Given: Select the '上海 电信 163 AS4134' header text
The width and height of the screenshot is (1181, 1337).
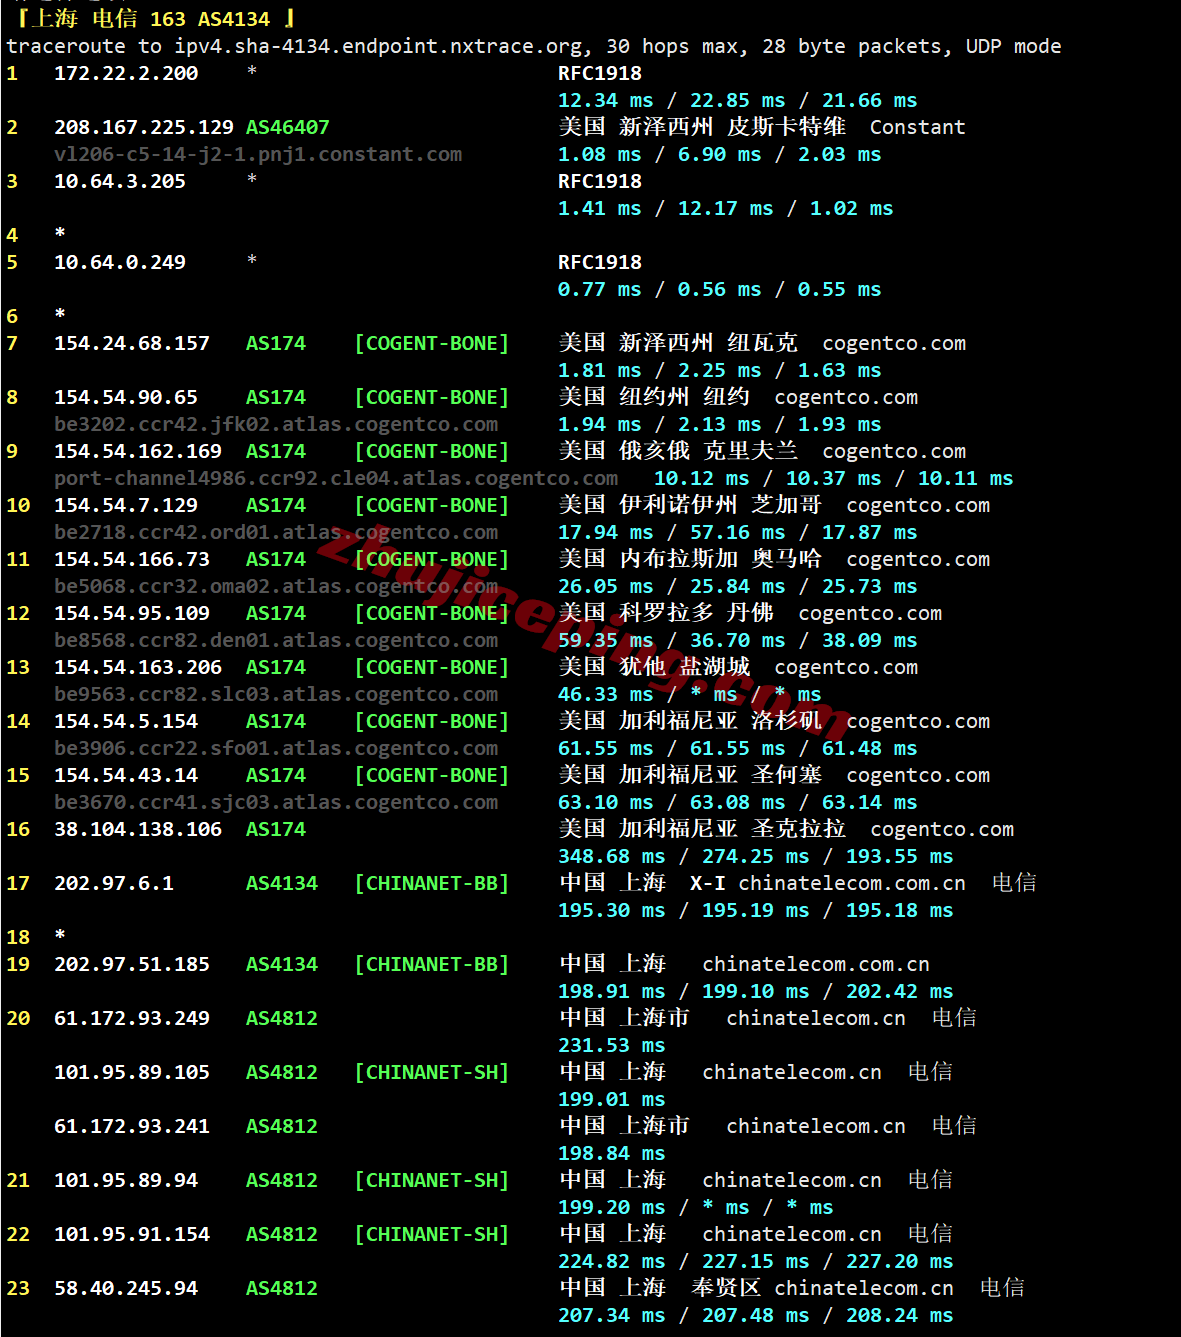Looking at the screenshot, I should (151, 19).
